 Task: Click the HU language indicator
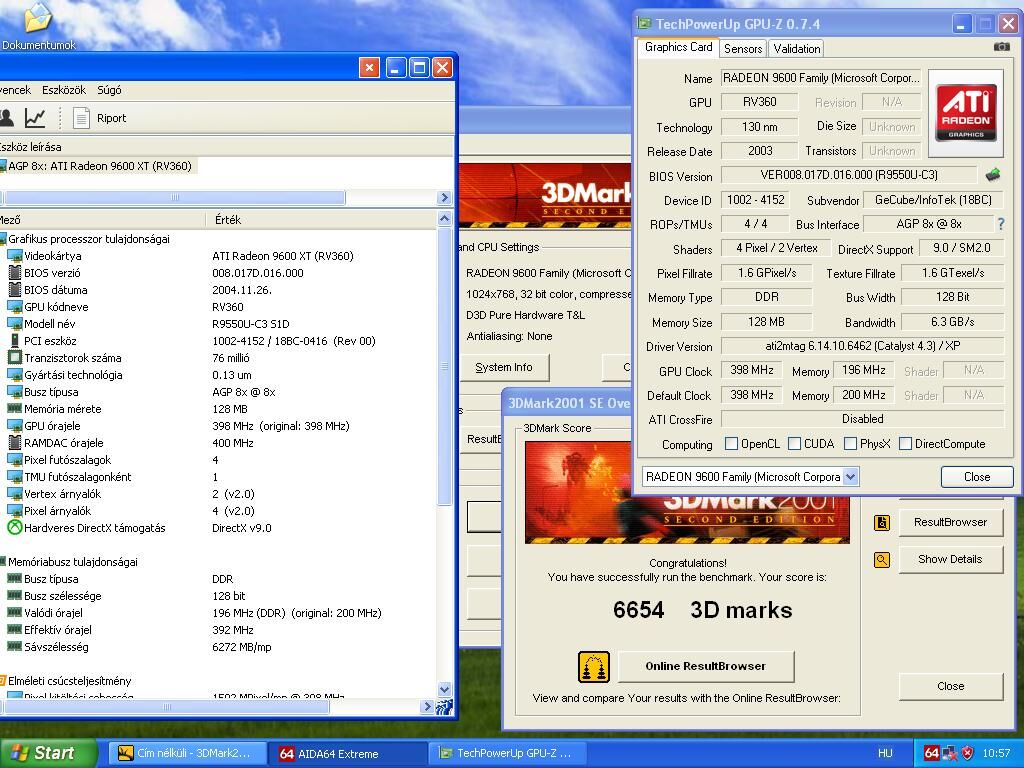885,753
